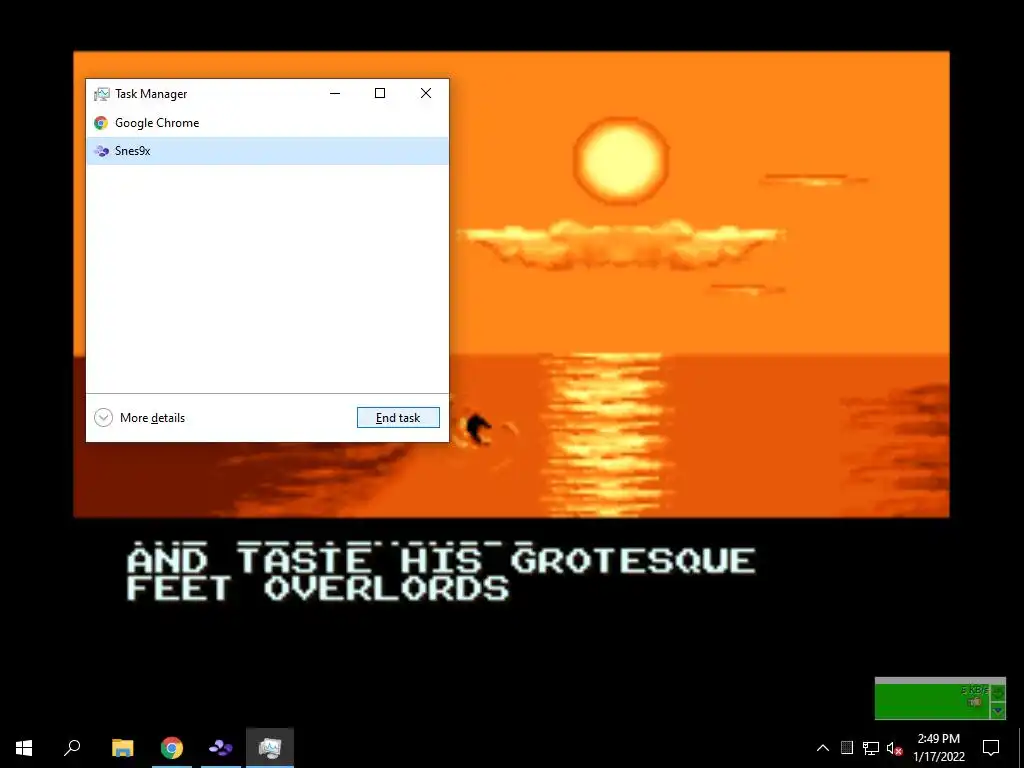This screenshot has height=768, width=1024.
Task: Select the Snes9x process row
Action: pos(267,151)
